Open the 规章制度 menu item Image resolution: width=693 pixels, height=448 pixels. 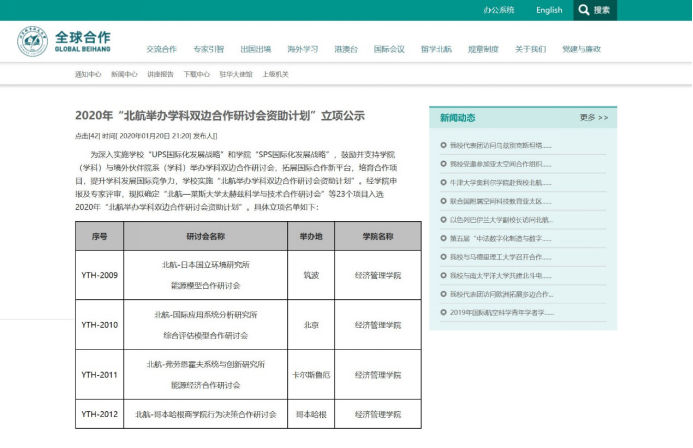[x=483, y=49]
